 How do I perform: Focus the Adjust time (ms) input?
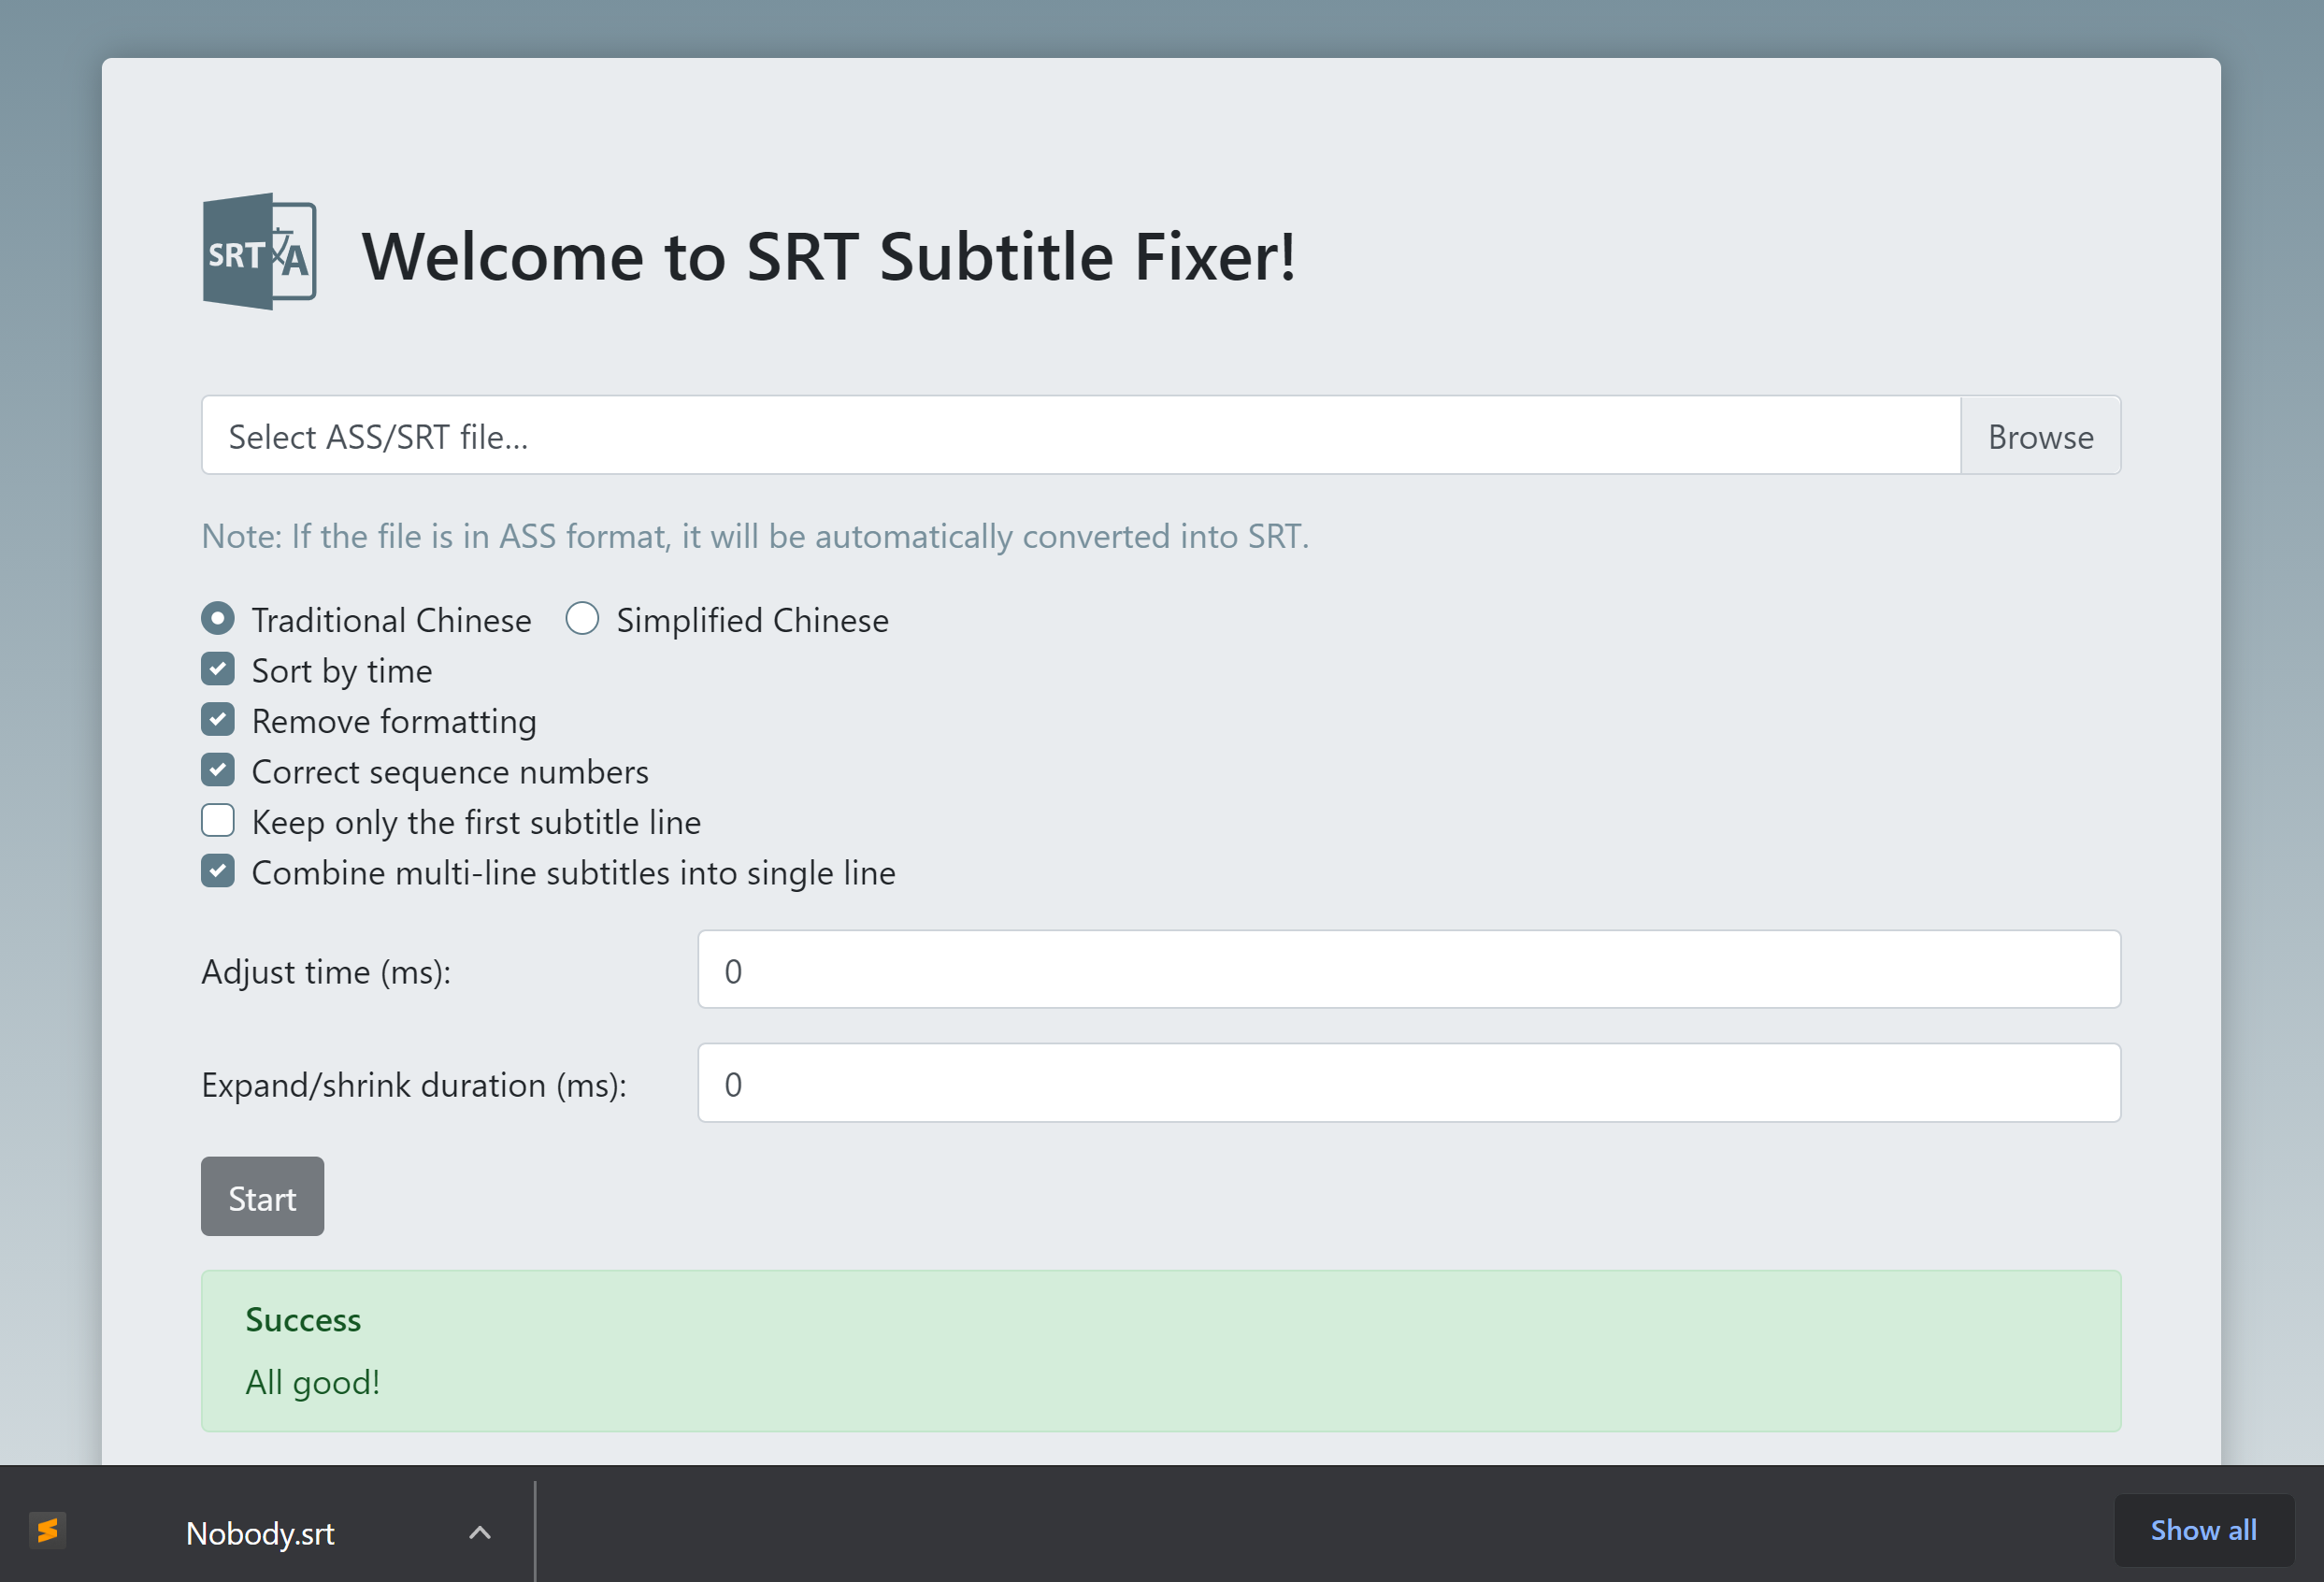(1409, 970)
